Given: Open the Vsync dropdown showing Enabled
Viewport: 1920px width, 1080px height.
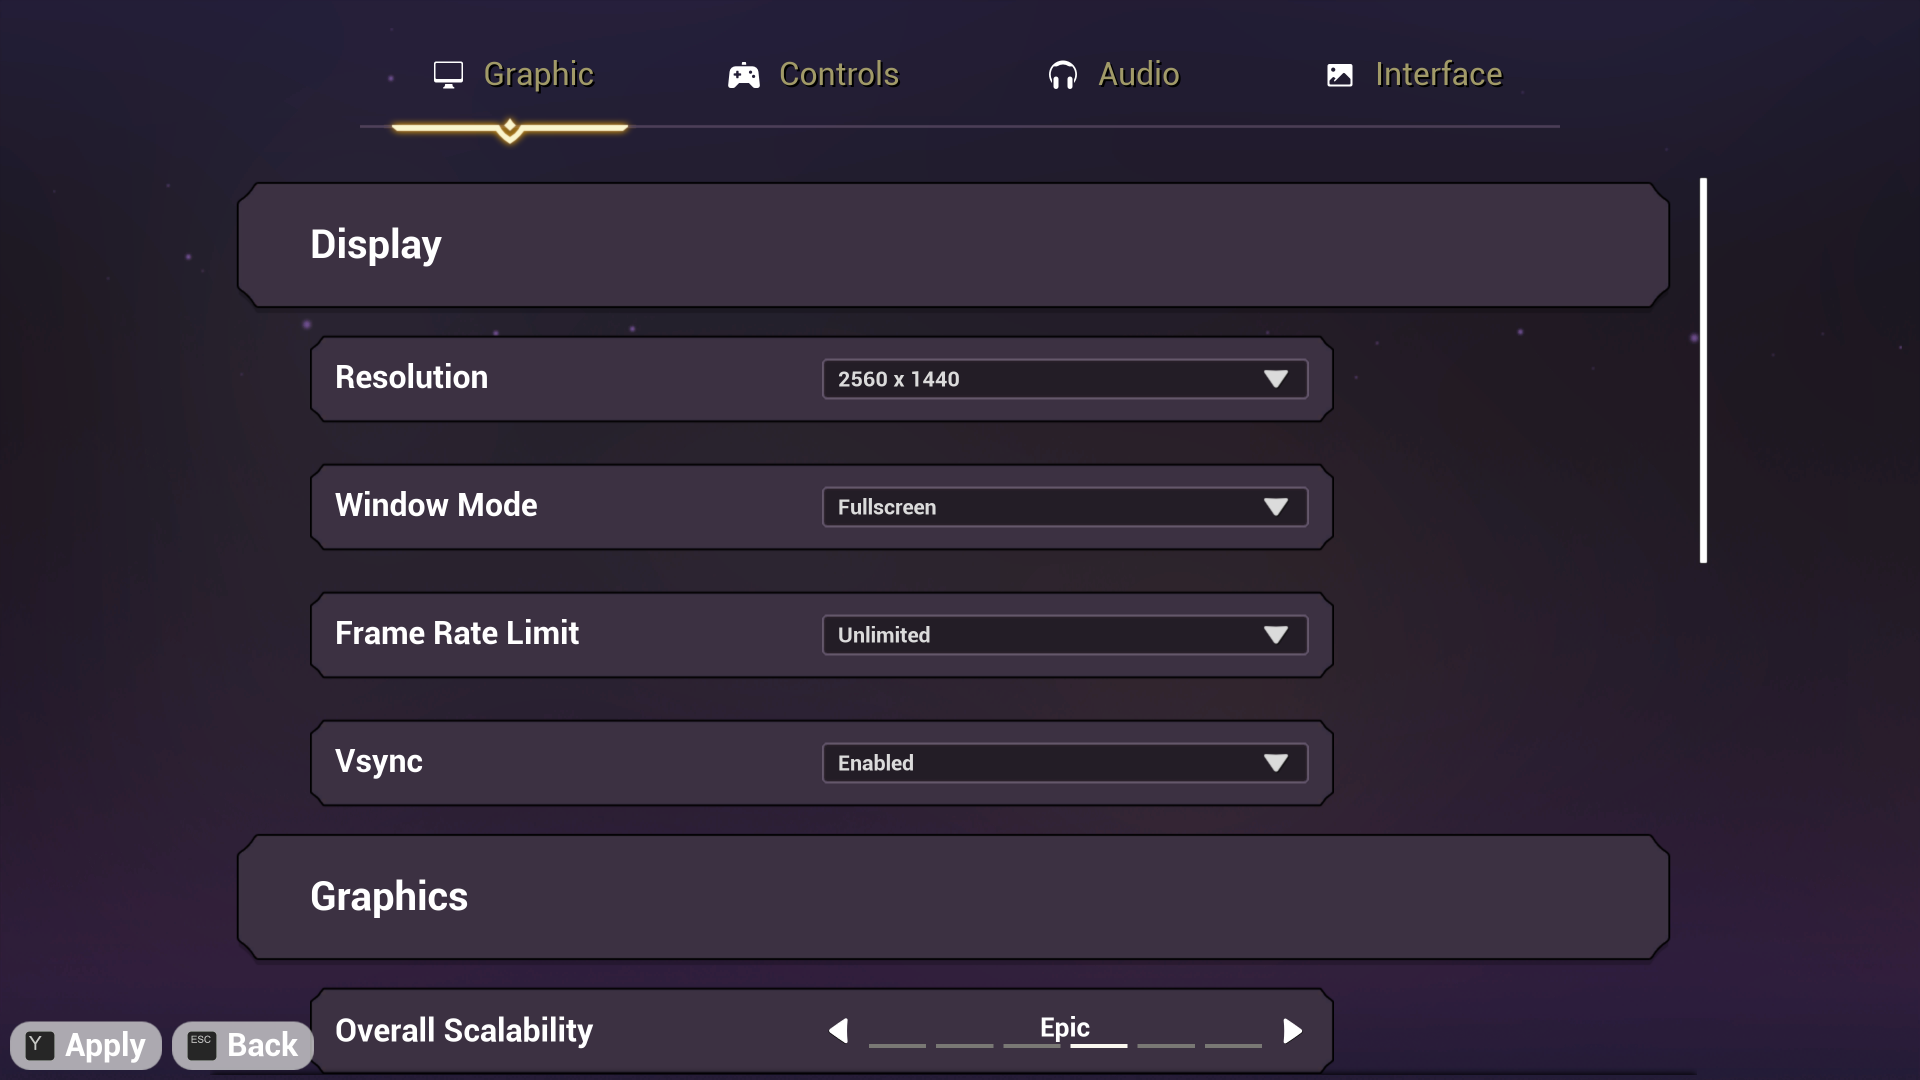Looking at the screenshot, I should pos(1065,763).
